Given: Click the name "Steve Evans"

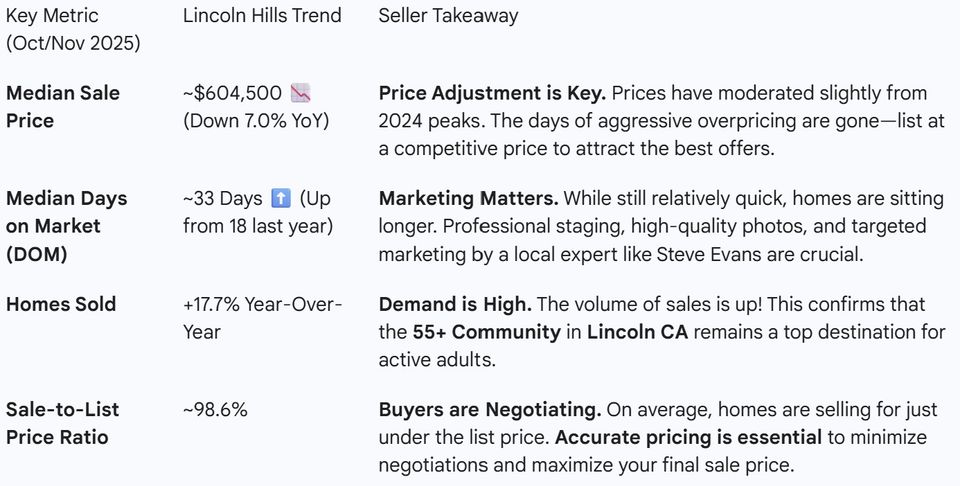Looking at the screenshot, I should pos(708,254).
